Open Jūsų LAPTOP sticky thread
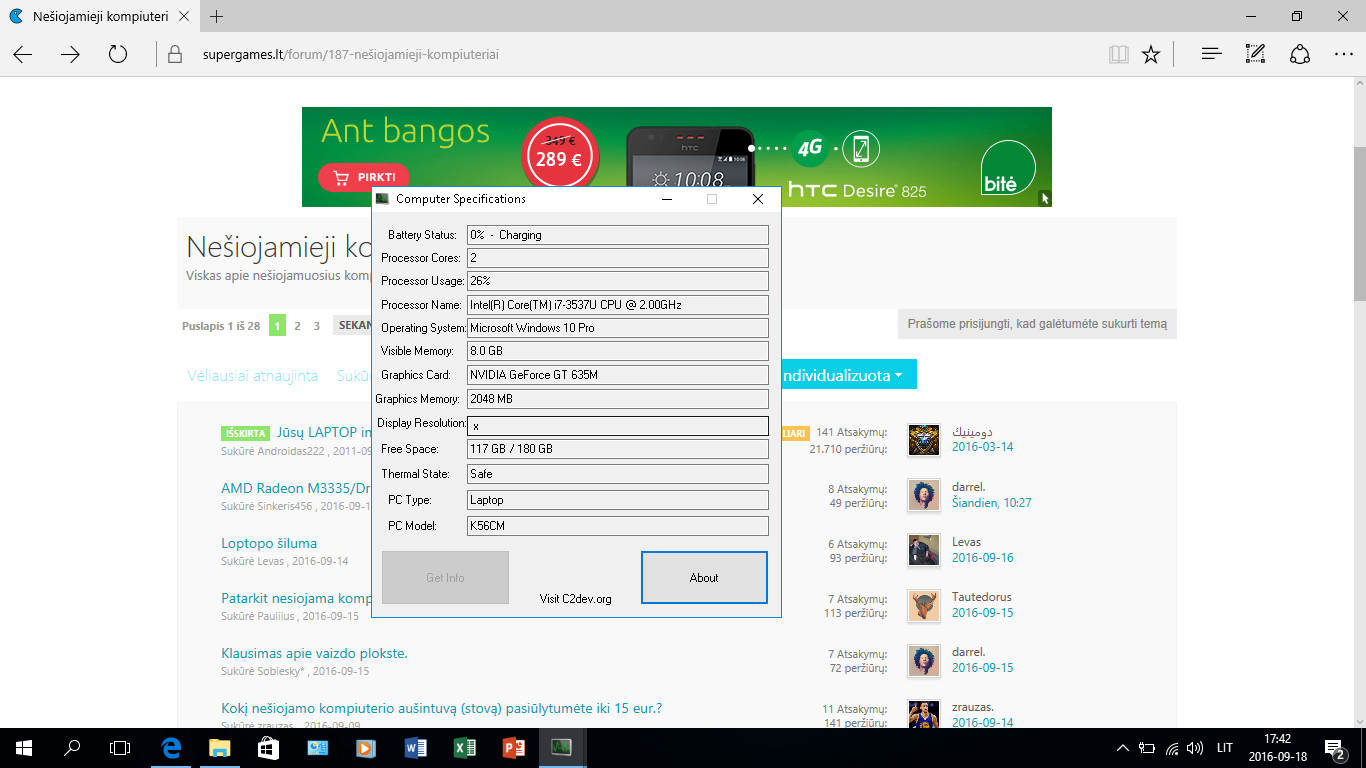 324,432
